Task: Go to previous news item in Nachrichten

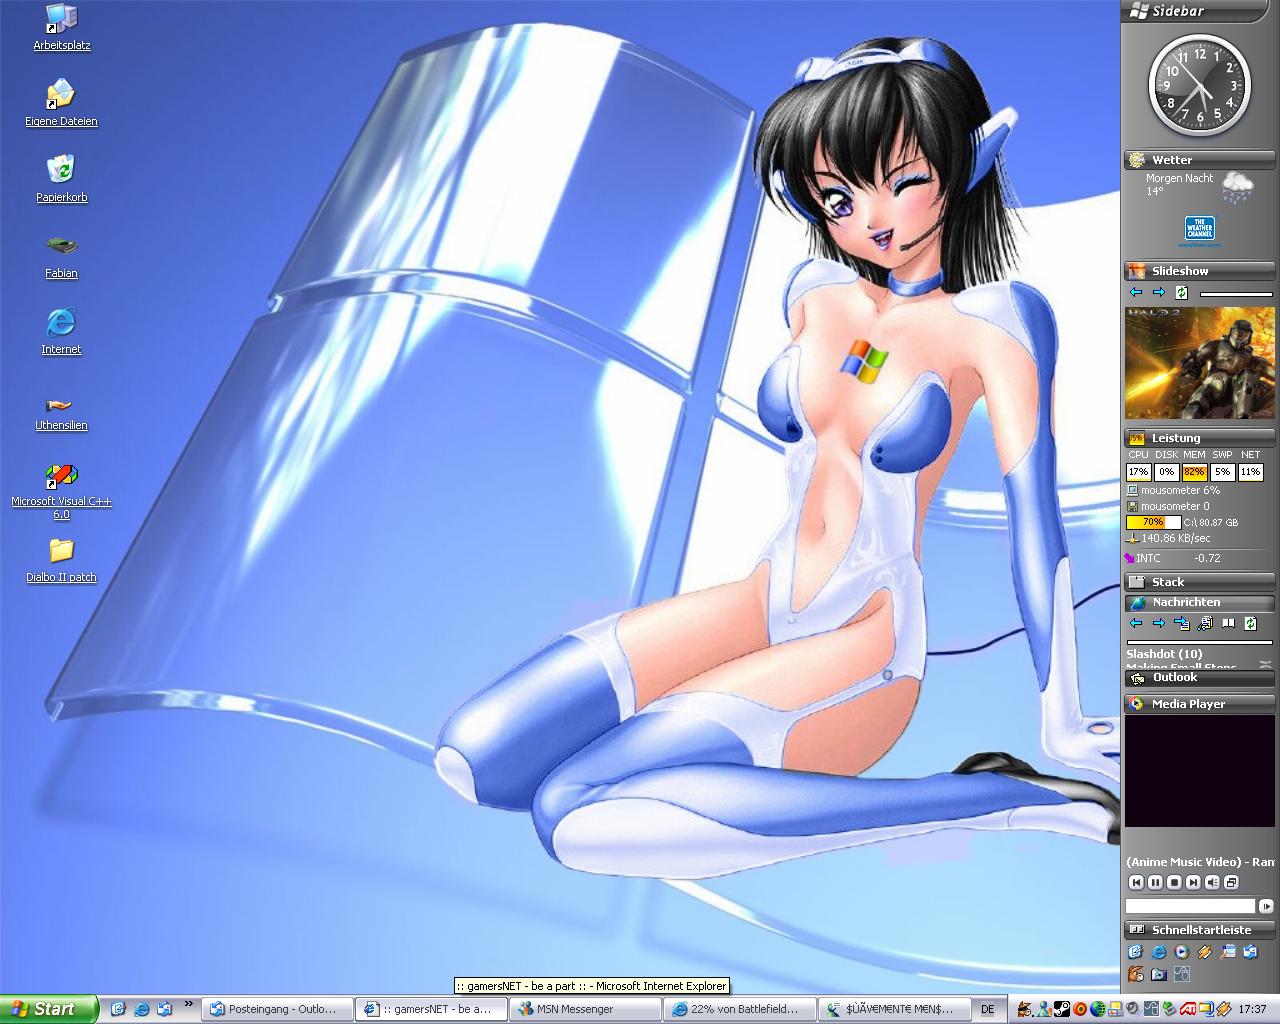Action: [1136, 623]
